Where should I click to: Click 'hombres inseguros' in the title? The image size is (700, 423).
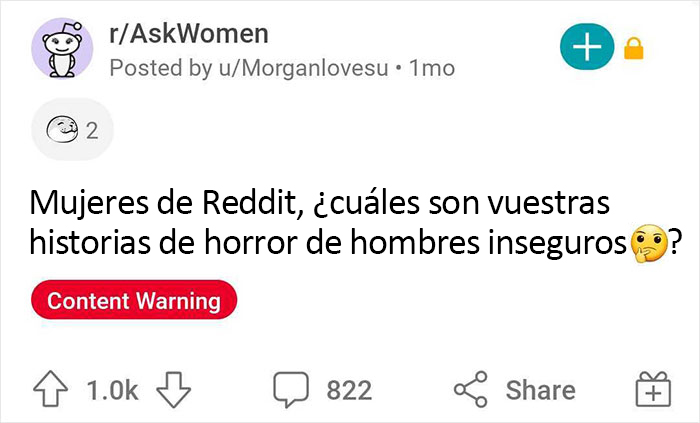pos(488,243)
